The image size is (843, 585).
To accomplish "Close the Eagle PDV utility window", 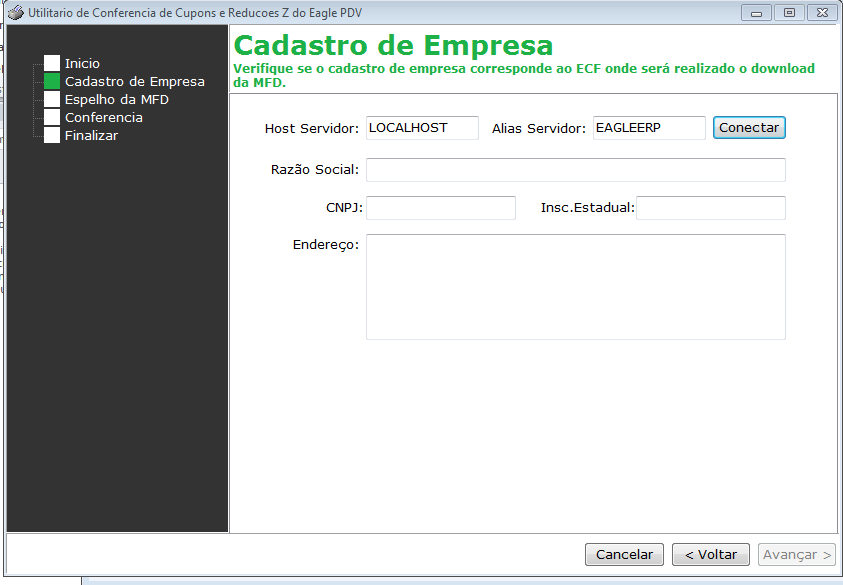I will (x=822, y=13).
